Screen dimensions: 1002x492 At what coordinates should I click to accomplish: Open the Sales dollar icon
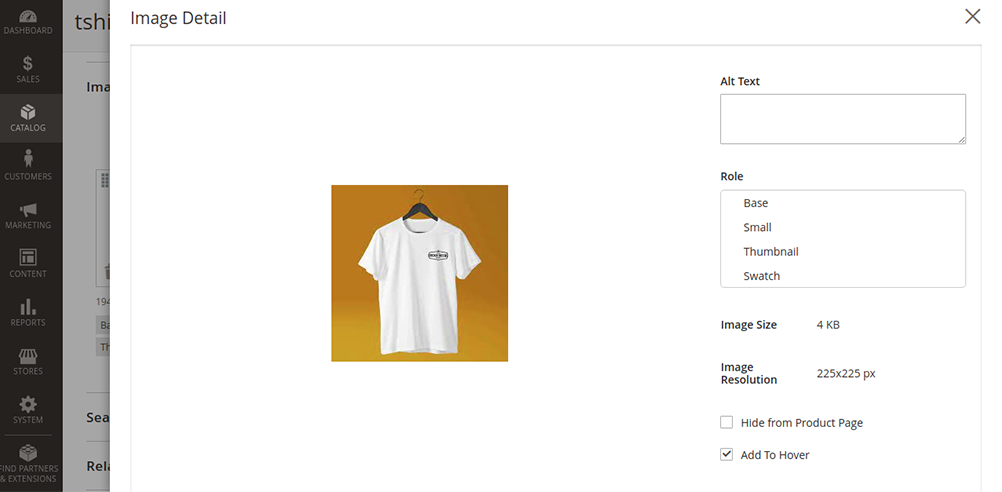28,64
